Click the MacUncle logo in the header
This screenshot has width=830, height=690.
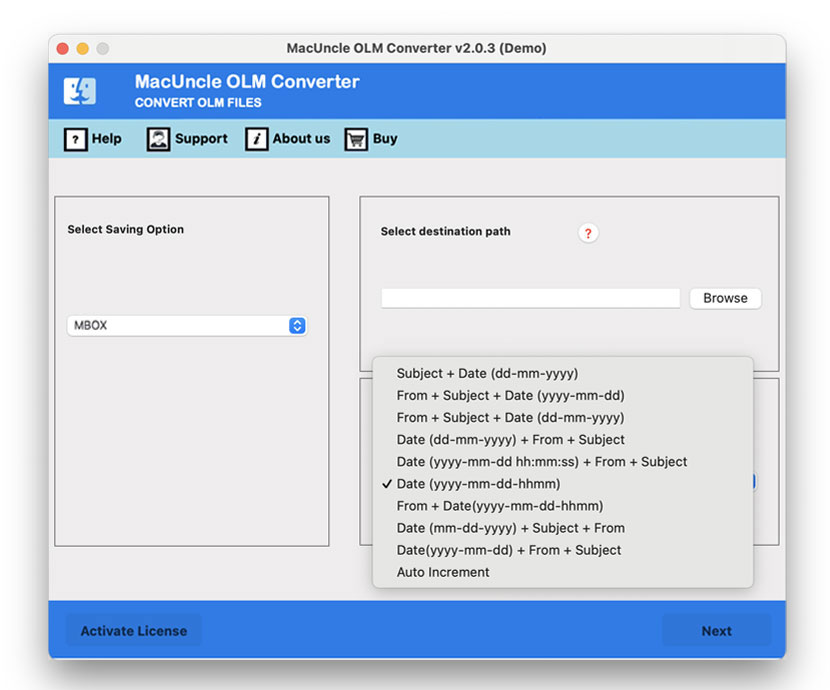click(80, 90)
